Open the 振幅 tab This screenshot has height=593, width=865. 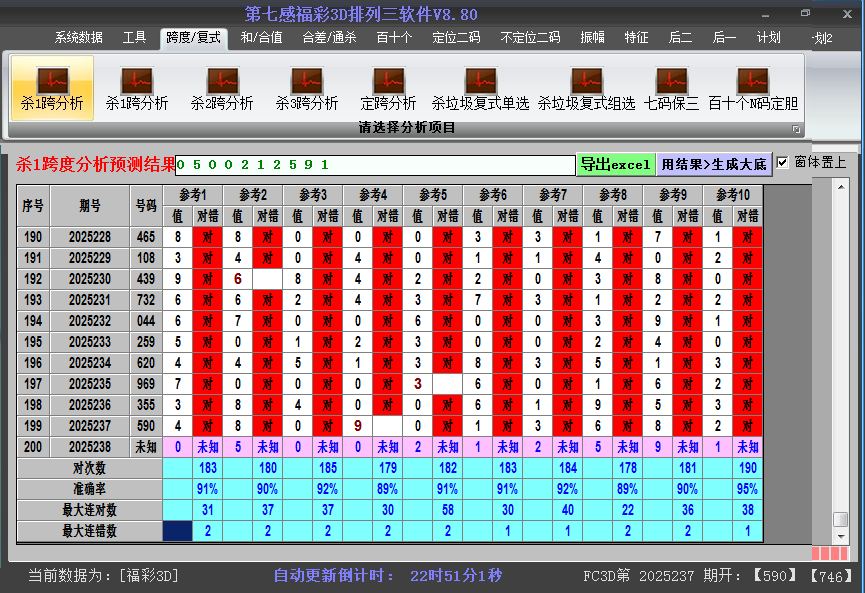pyautogui.click(x=593, y=38)
